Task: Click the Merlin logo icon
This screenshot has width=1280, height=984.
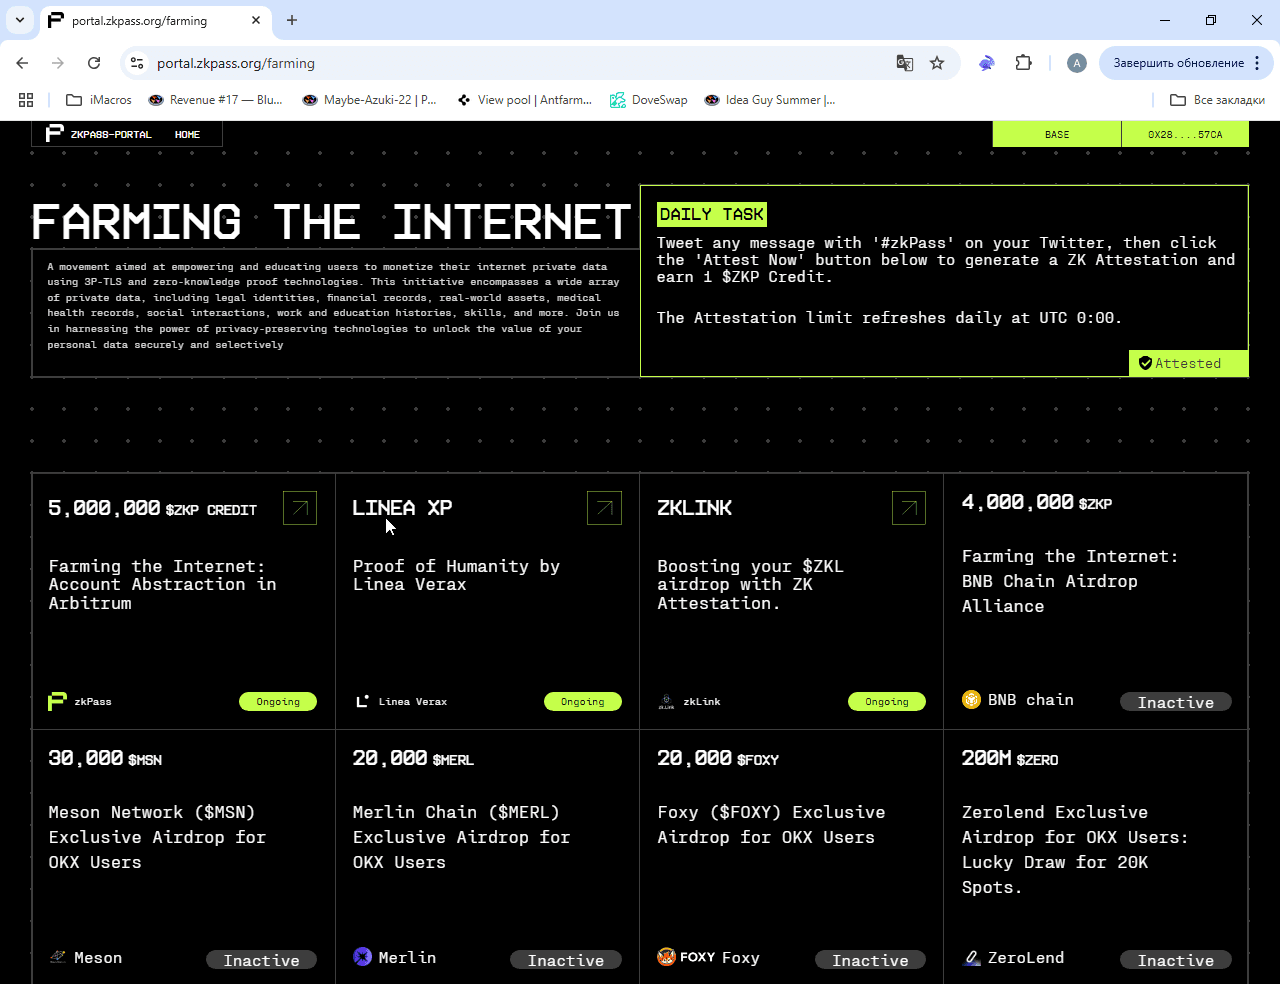Action: (362, 957)
